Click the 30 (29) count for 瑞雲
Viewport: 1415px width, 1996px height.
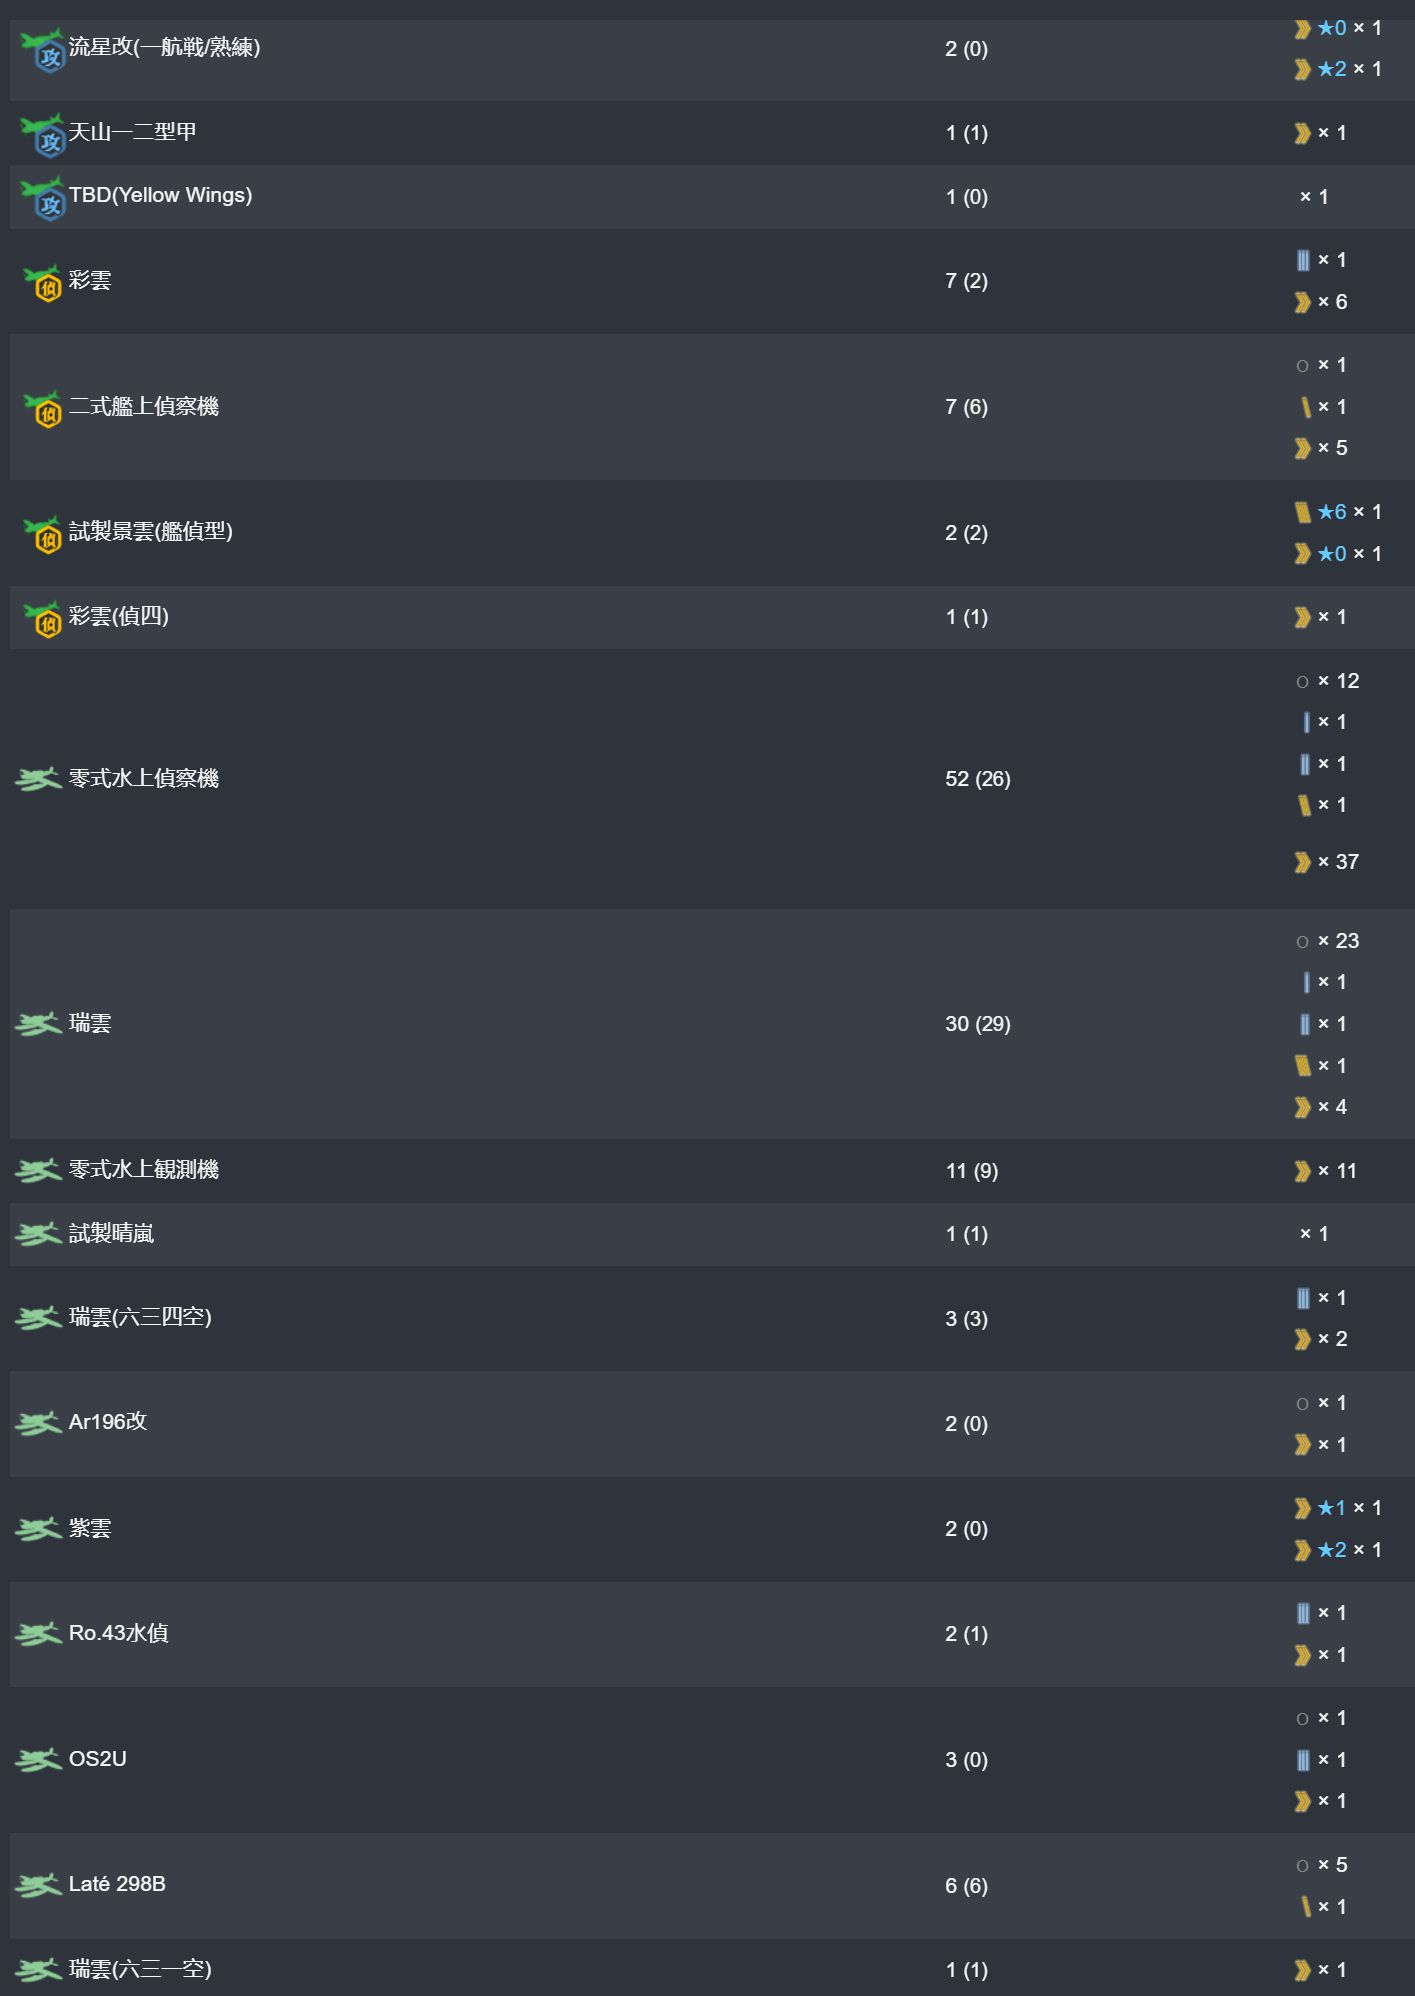click(x=978, y=1024)
